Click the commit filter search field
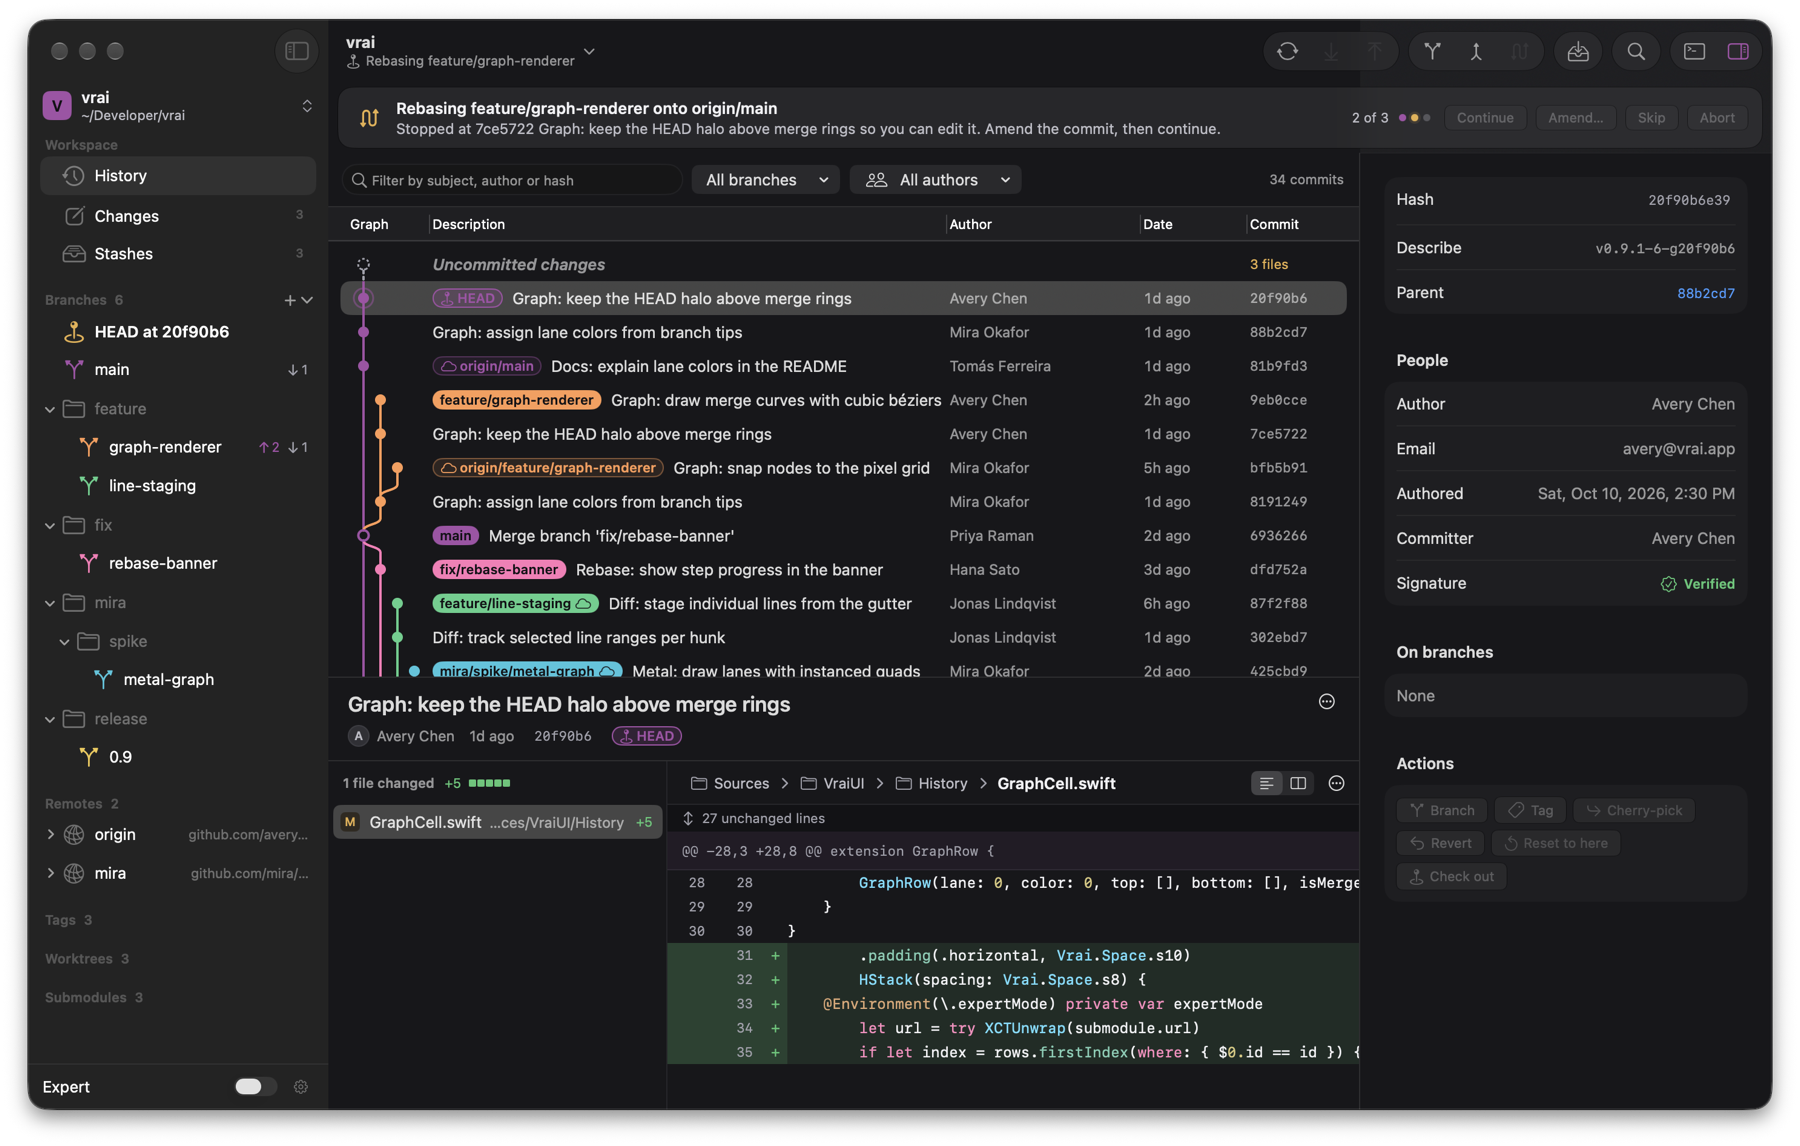The height and width of the screenshot is (1146, 1800). click(x=512, y=180)
